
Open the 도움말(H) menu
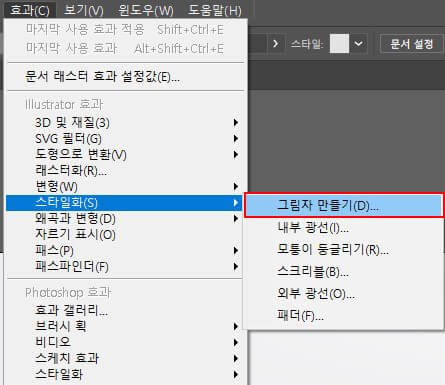pyautogui.click(x=215, y=10)
